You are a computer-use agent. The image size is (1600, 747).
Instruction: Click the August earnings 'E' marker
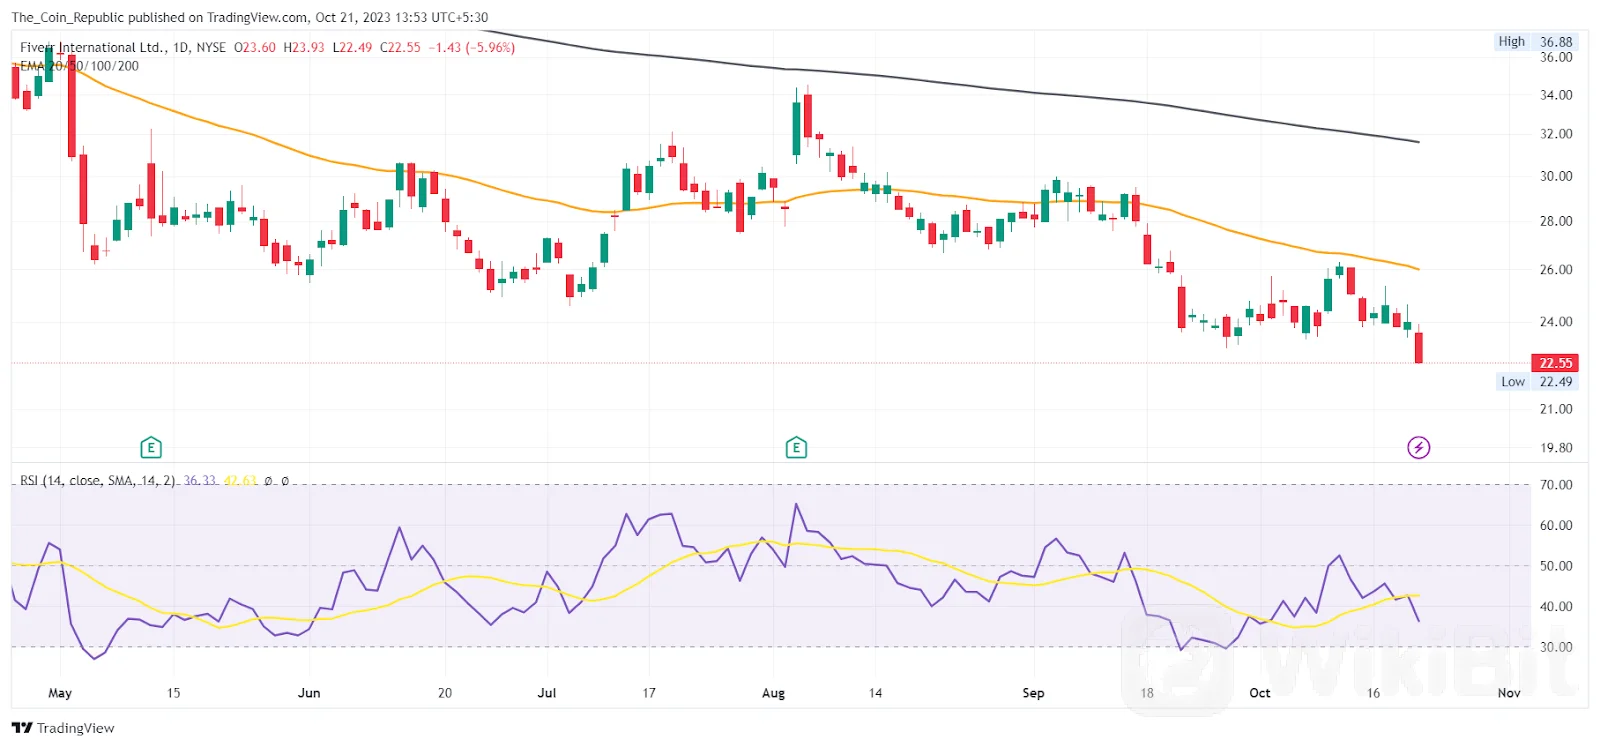tap(796, 447)
